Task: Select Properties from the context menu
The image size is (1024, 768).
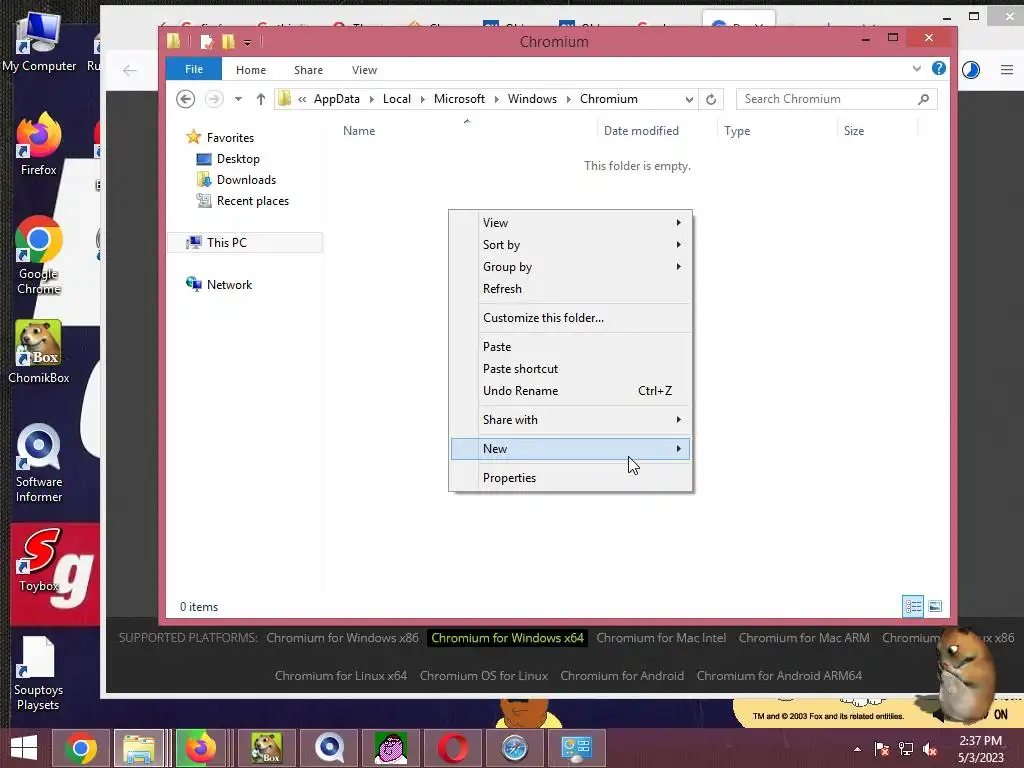Action: pos(570,477)
